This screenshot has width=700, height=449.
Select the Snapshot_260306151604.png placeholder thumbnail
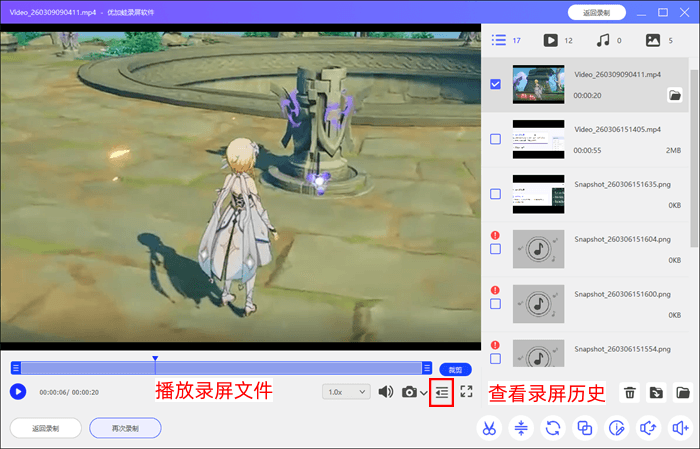(538, 249)
